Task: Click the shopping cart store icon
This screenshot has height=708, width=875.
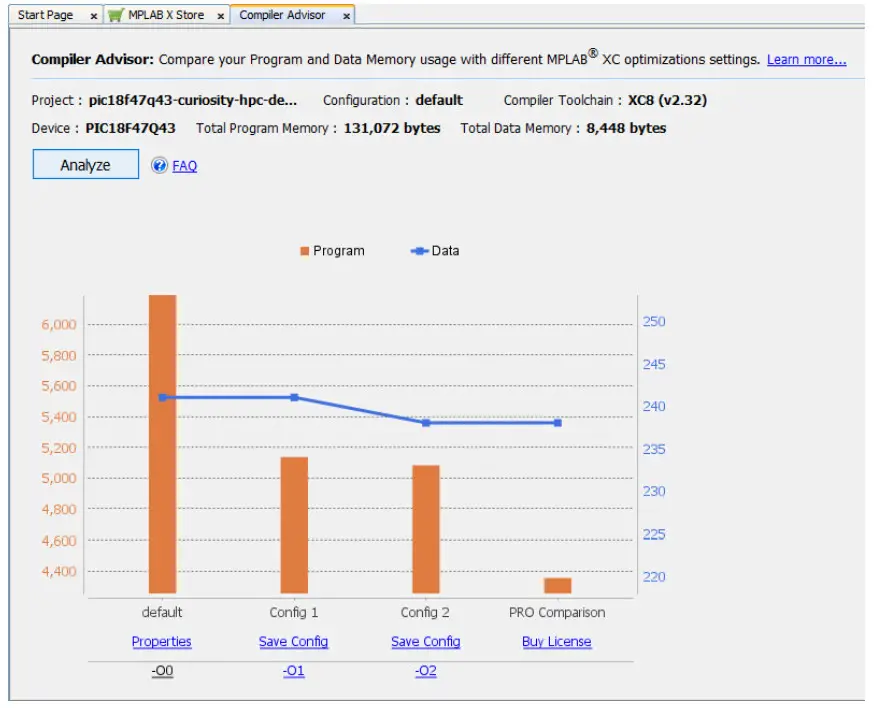Action: pos(116,15)
